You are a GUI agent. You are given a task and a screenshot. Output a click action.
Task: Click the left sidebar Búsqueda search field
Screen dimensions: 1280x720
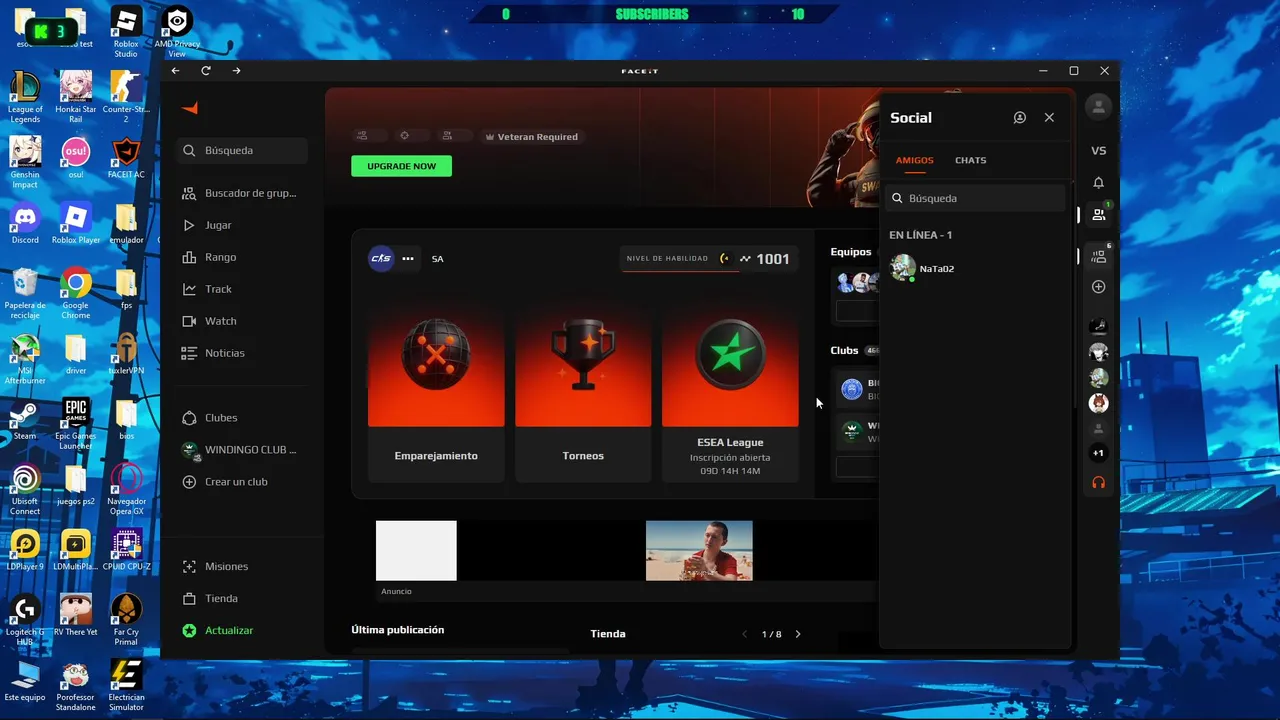[x=241, y=150]
